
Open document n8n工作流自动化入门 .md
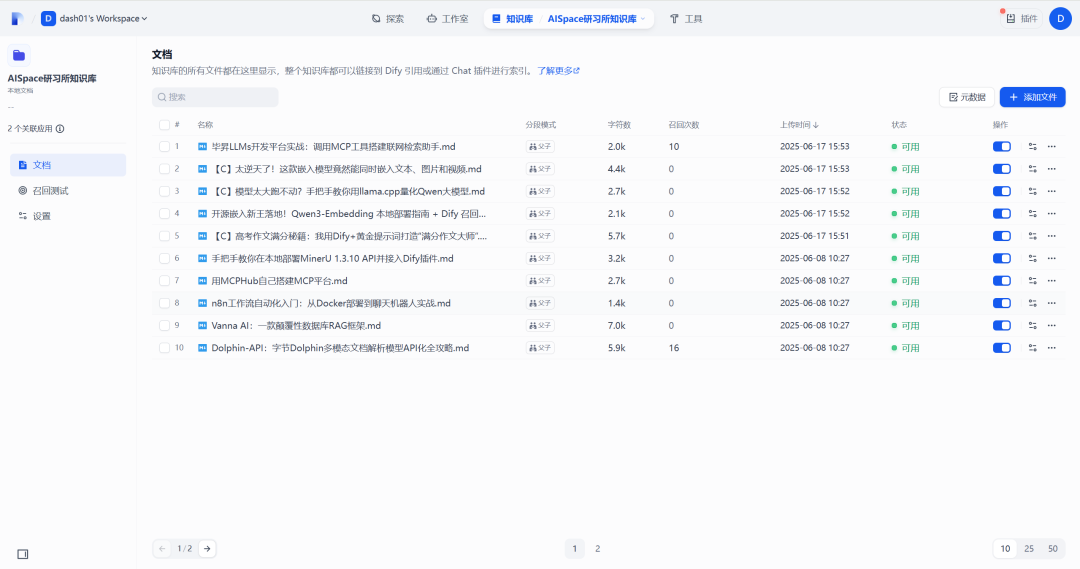(x=331, y=303)
